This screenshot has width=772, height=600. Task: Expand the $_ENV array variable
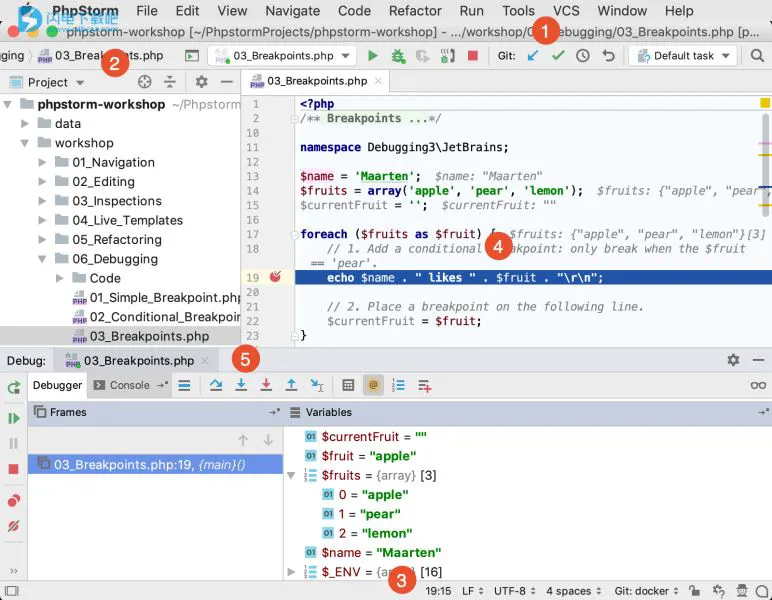tap(292, 572)
